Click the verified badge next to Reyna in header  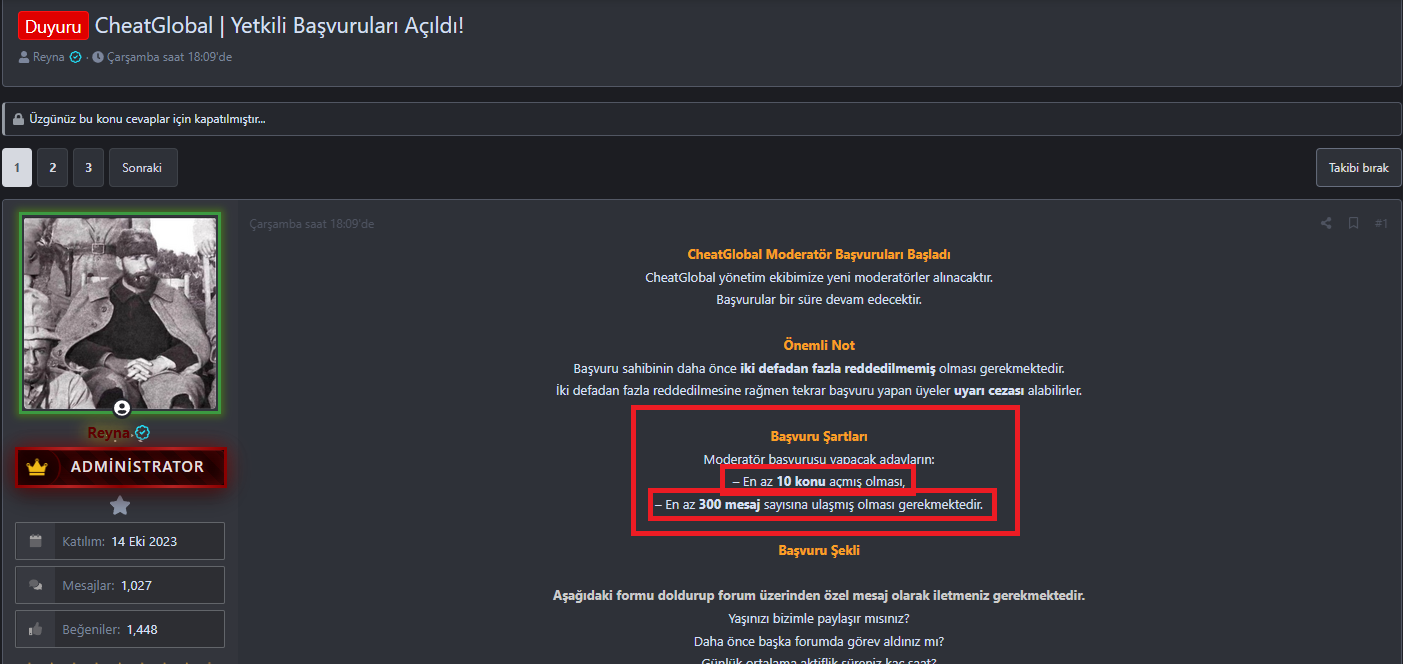coord(75,57)
